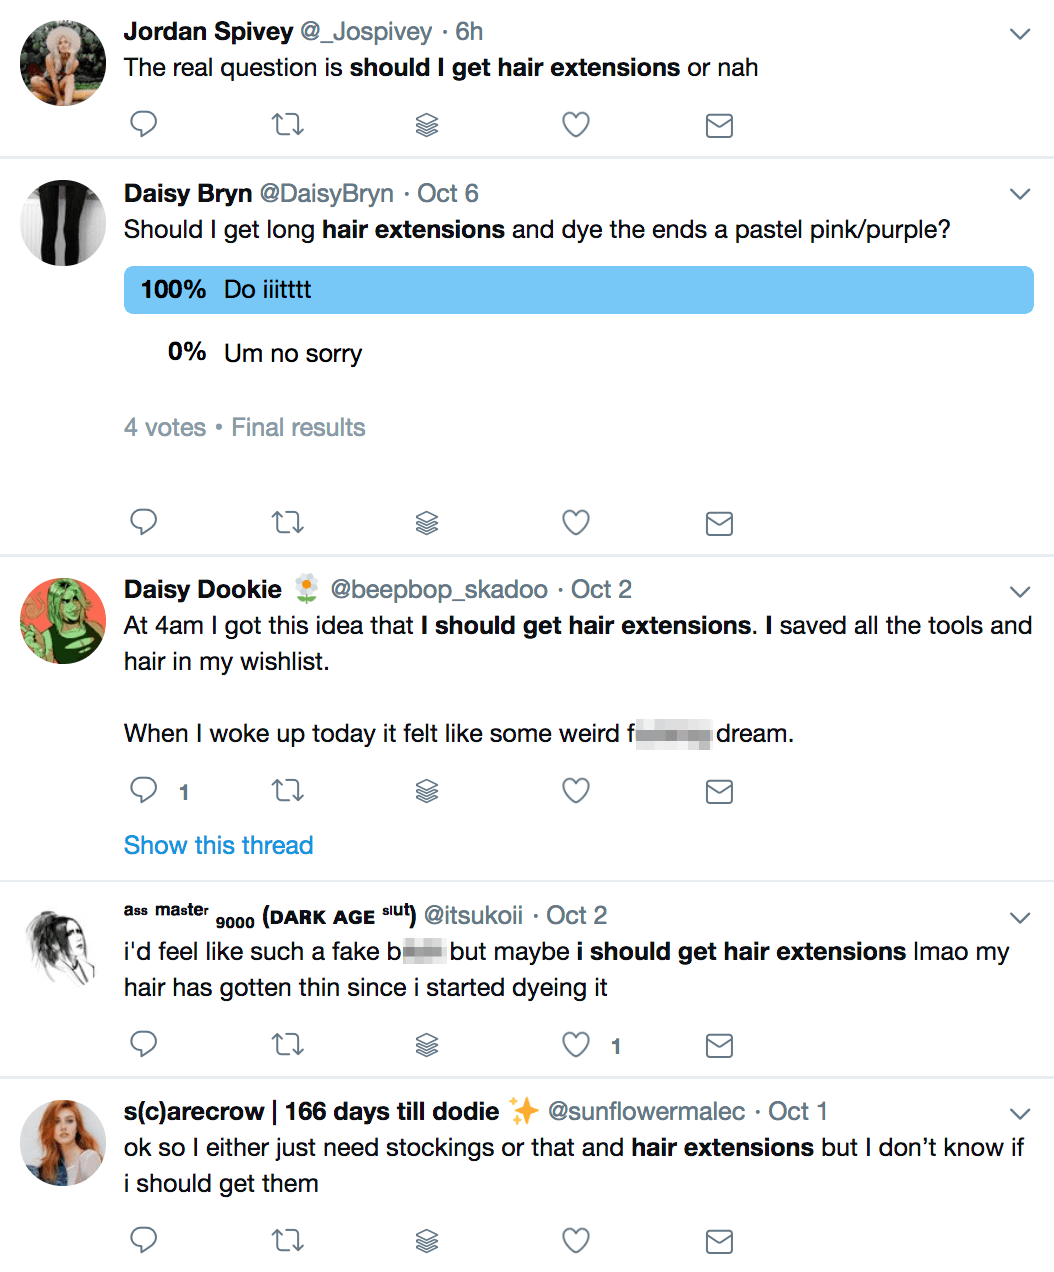Open Jordan Spivey's profile picture
The height and width of the screenshot is (1272, 1054).
[63, 63]
